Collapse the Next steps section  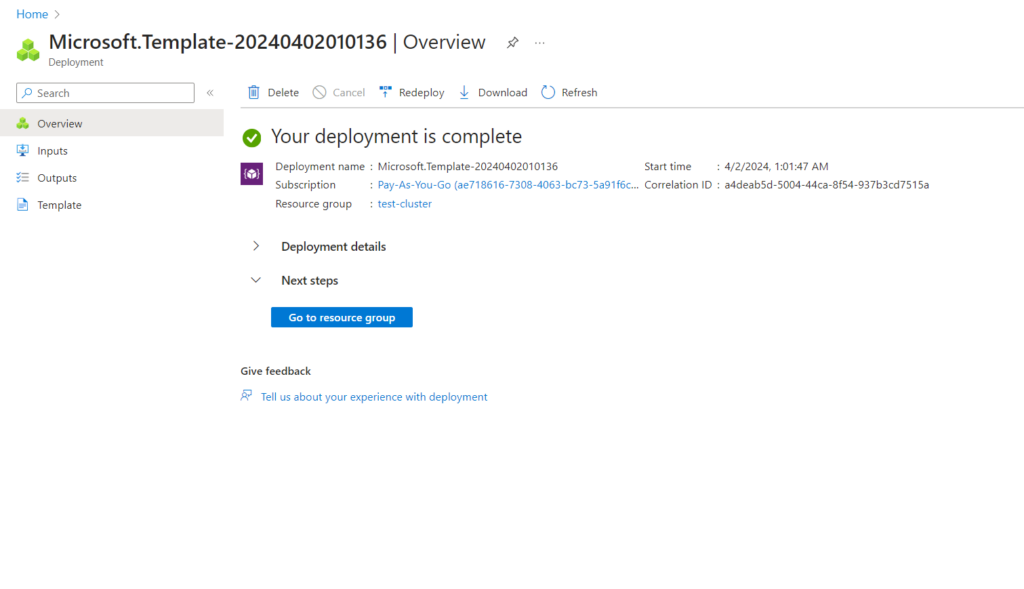(255, 280)
